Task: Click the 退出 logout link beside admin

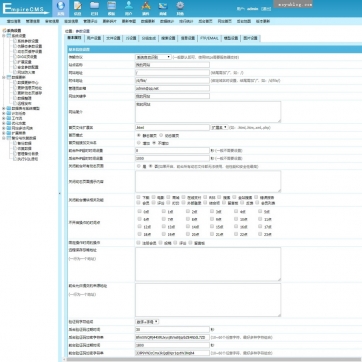Action: point(266,9)
